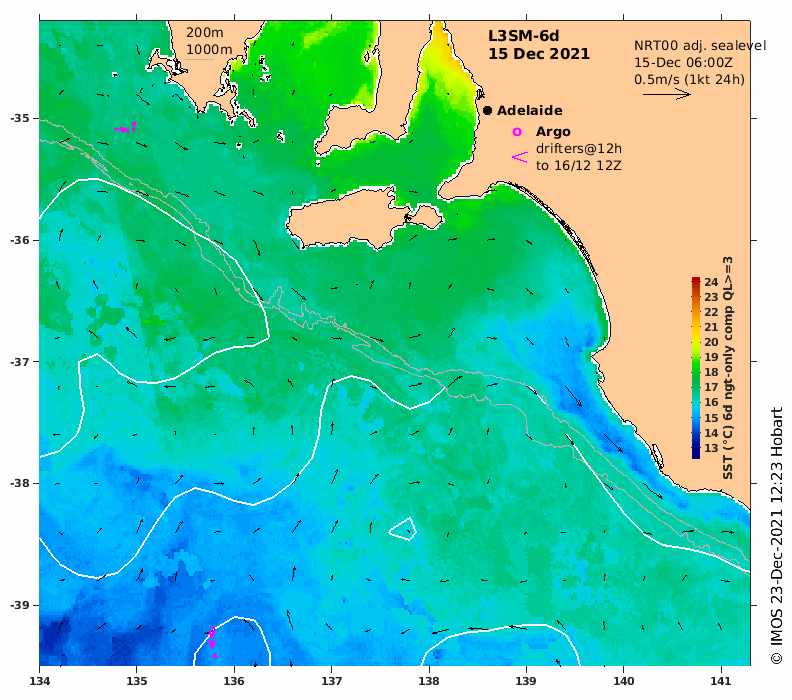Click the IMOS copyright timestamp text

click(777, 536)
